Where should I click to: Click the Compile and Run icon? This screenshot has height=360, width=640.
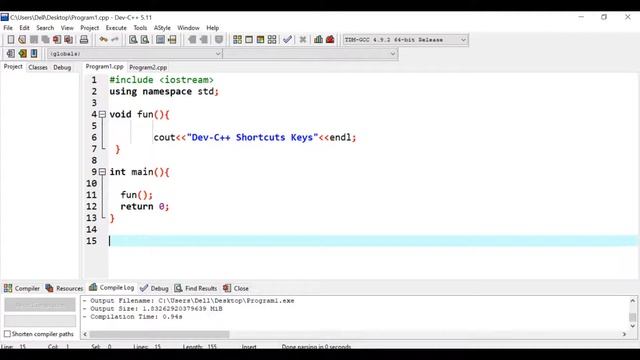(260, 40)
